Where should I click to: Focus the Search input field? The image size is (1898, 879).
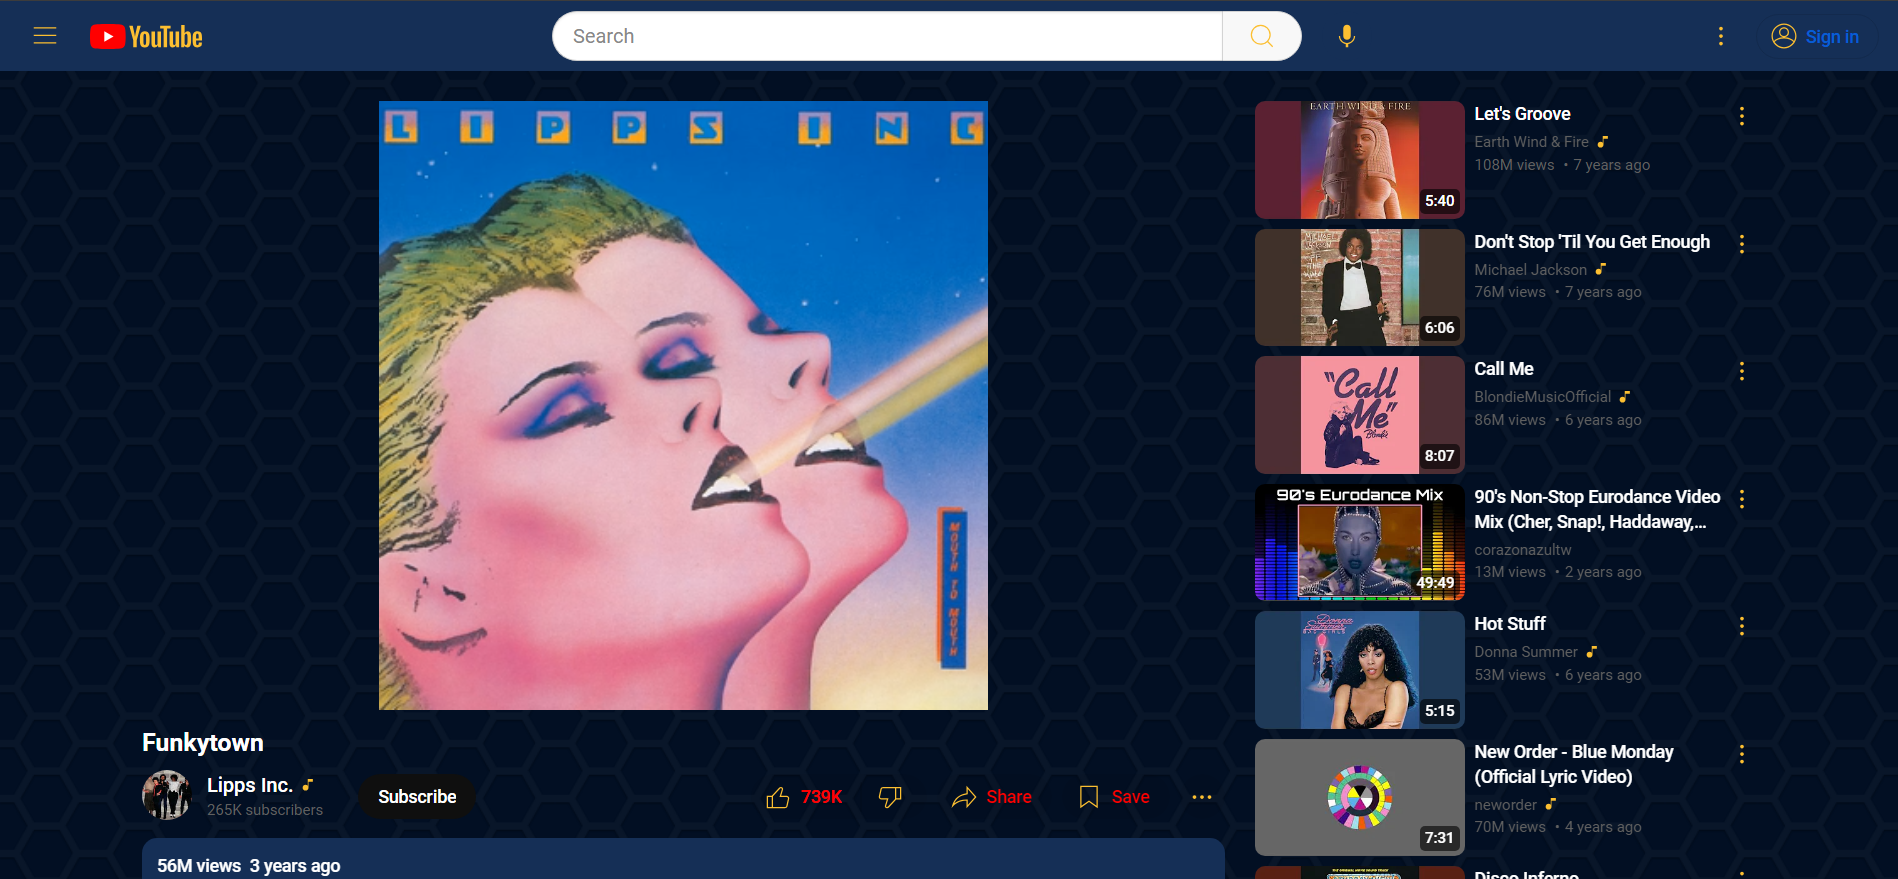point(888,36)
